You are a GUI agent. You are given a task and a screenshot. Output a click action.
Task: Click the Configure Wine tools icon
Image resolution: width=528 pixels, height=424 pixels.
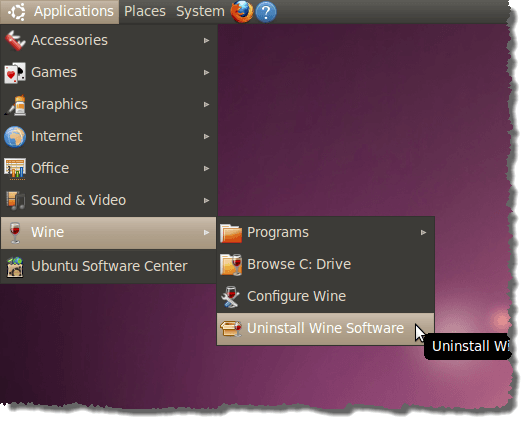[x=231, y=297]
